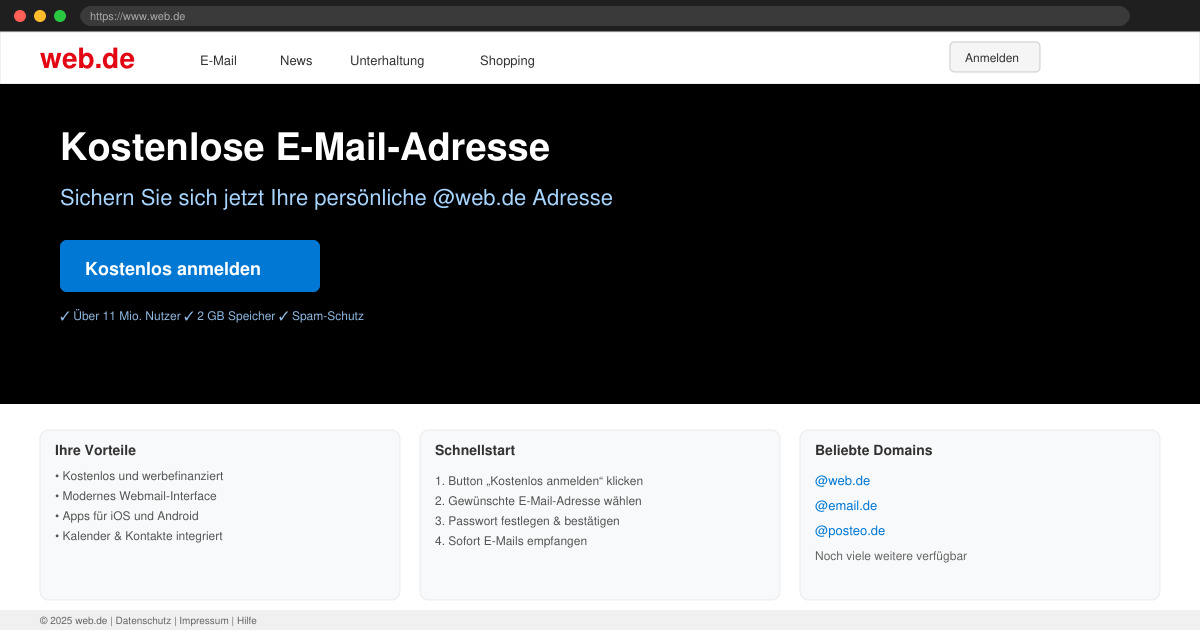1200x630 pixels.
Task: Open the @email.de domain link
Action: point(846,506)
